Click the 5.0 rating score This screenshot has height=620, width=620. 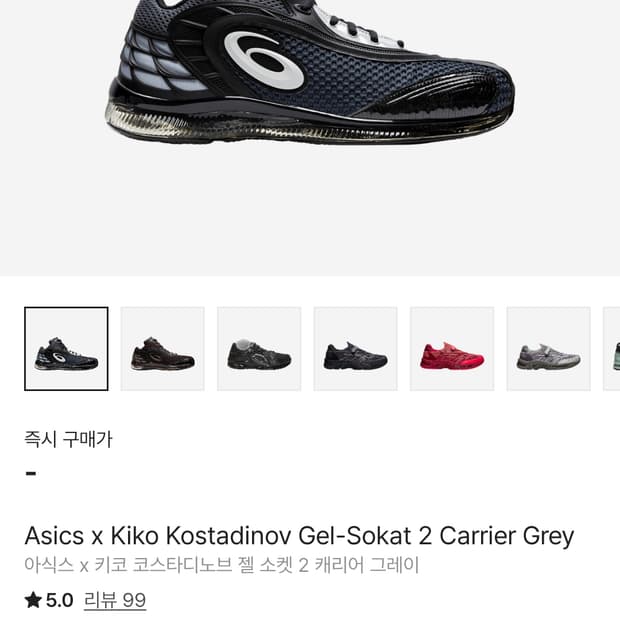coord(59,600)
